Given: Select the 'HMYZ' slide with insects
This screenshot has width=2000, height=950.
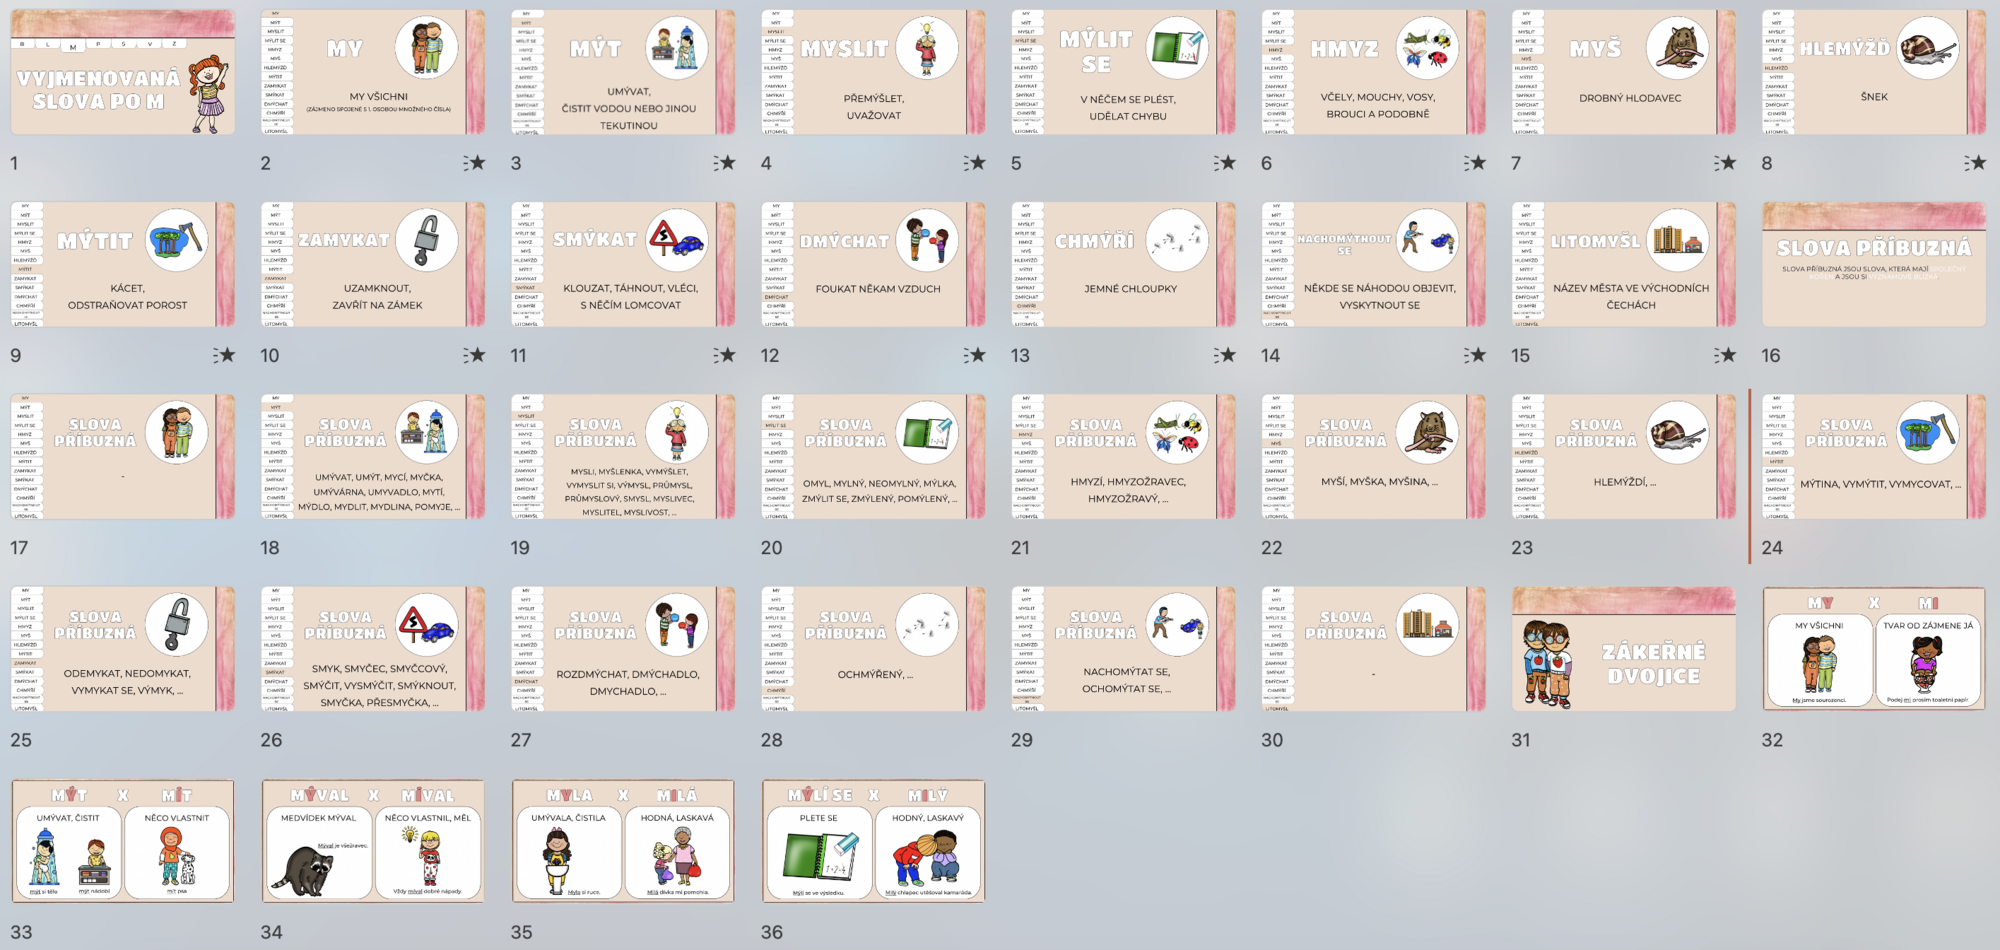Looking at the screenshot, I should click(1373, 72).
